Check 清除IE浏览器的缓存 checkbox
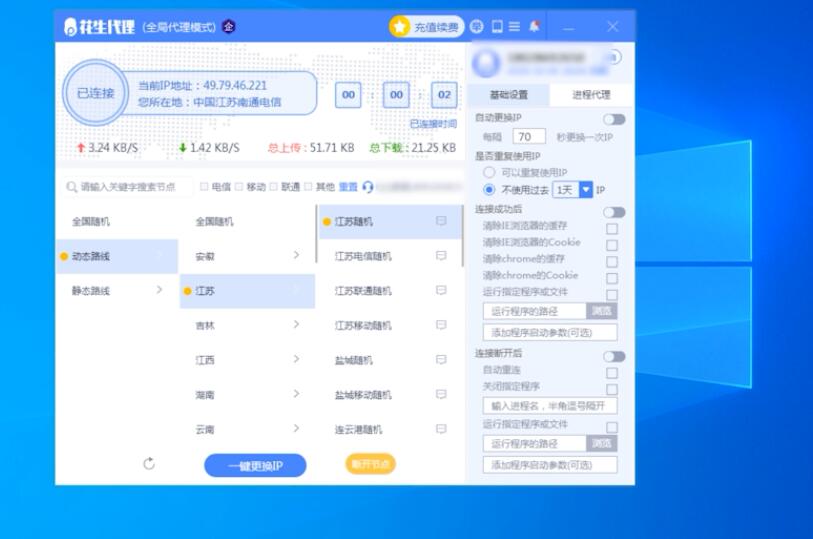This screenshot has width=813, height=539. [x=612, y=229]
